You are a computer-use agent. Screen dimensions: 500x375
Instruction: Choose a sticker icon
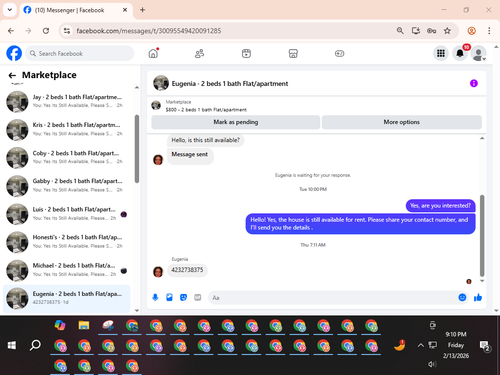tap(183, 297)
